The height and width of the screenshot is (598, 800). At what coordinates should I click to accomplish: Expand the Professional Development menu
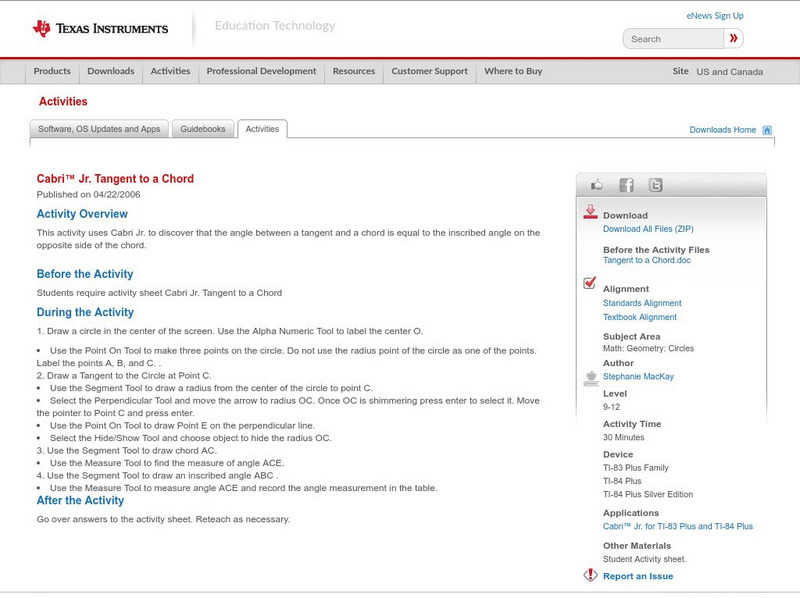261,72
